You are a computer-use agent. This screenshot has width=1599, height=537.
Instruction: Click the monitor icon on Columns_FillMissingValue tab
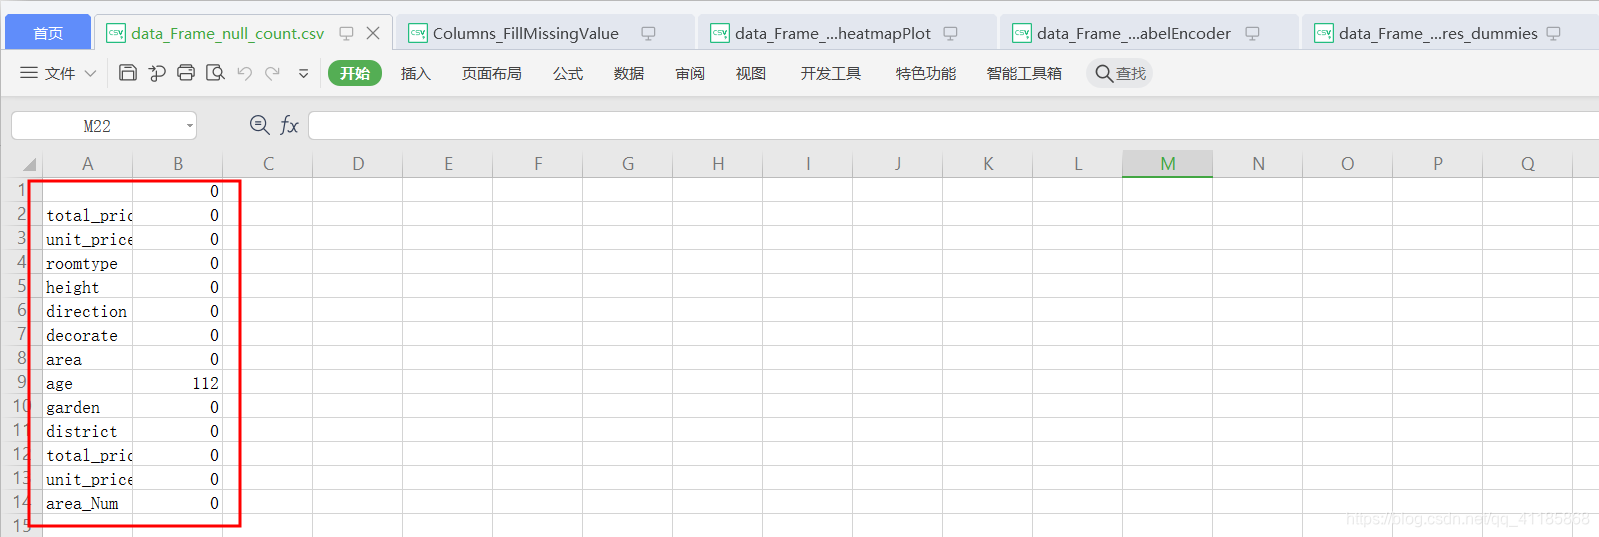(x=648, y=33)
